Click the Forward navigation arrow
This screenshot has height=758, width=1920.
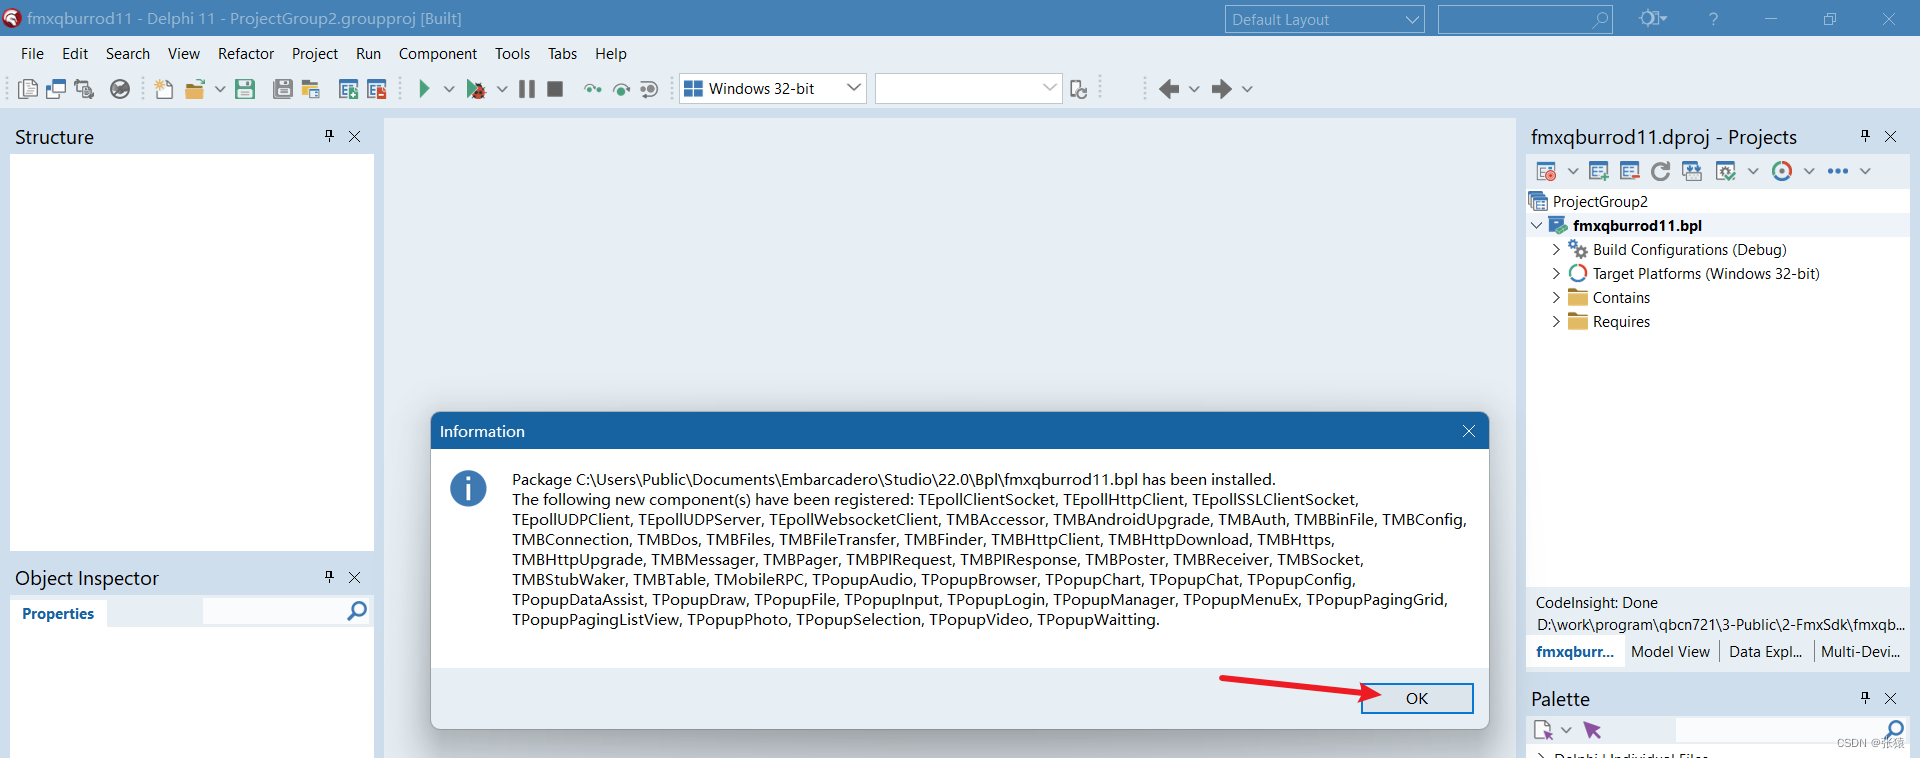pos(1221,89)
